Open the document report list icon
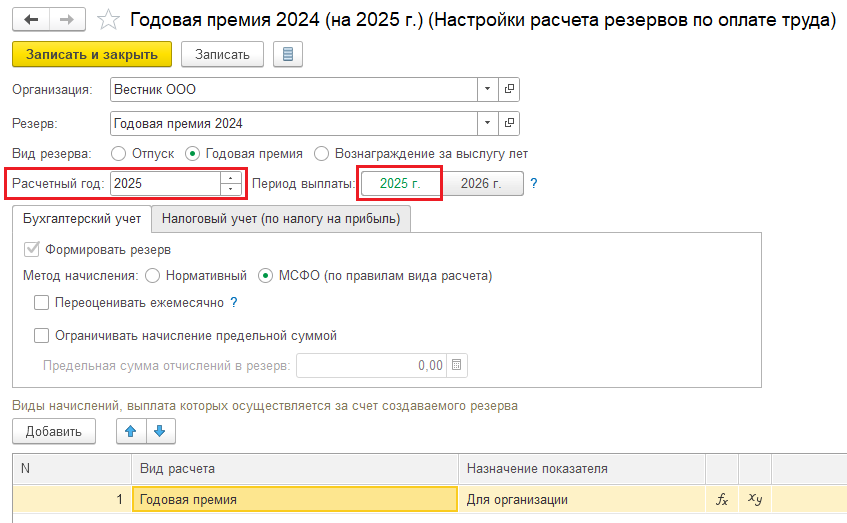 click(x=288, y=54)
